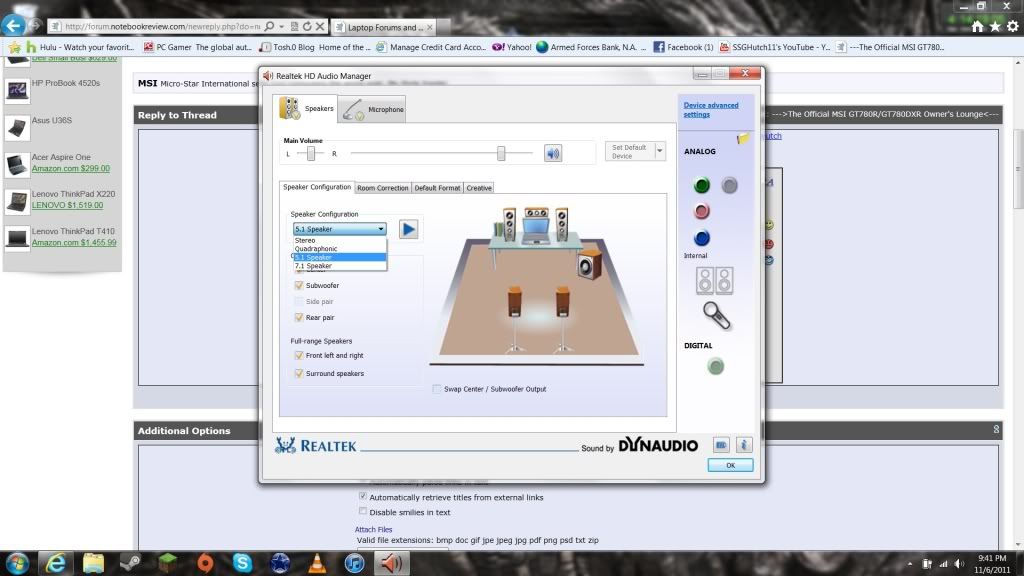Image resolution: width=1024 pixels, height=576 pixels.
Task: Show hidden system tray icons arrow
Action: [910, 564]
